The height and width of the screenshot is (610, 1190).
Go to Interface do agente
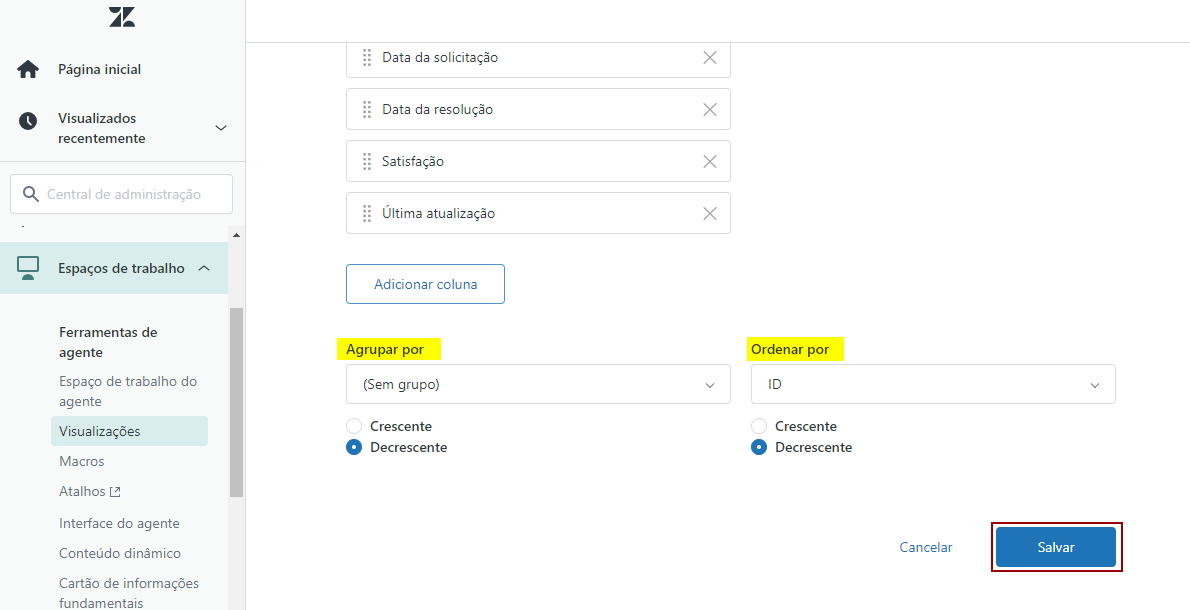(119, 523)
